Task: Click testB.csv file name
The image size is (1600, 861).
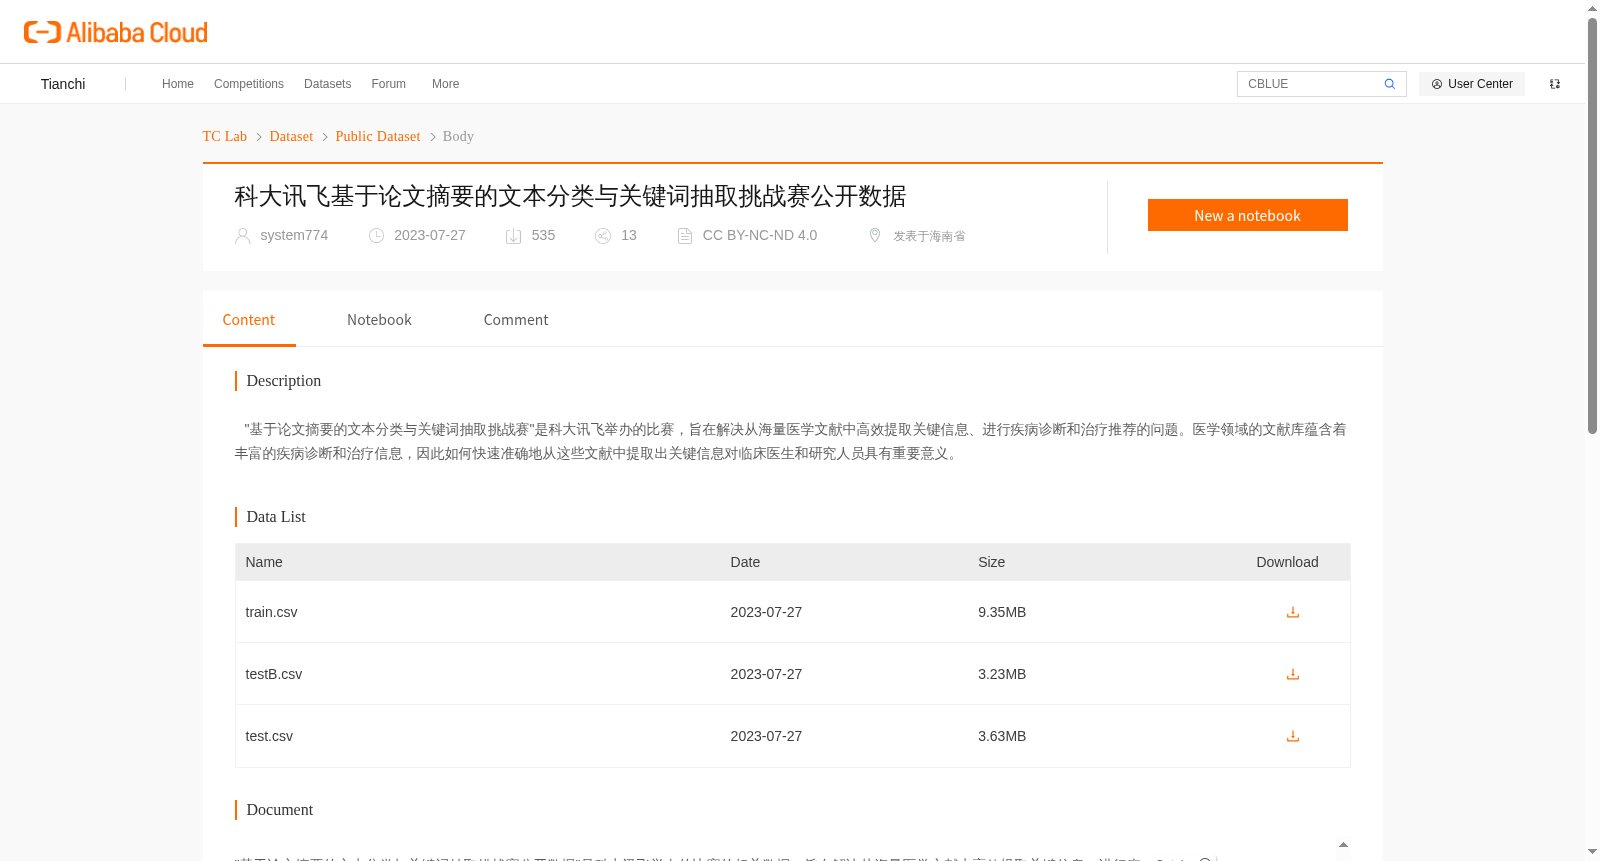Action: coord(273,674)
